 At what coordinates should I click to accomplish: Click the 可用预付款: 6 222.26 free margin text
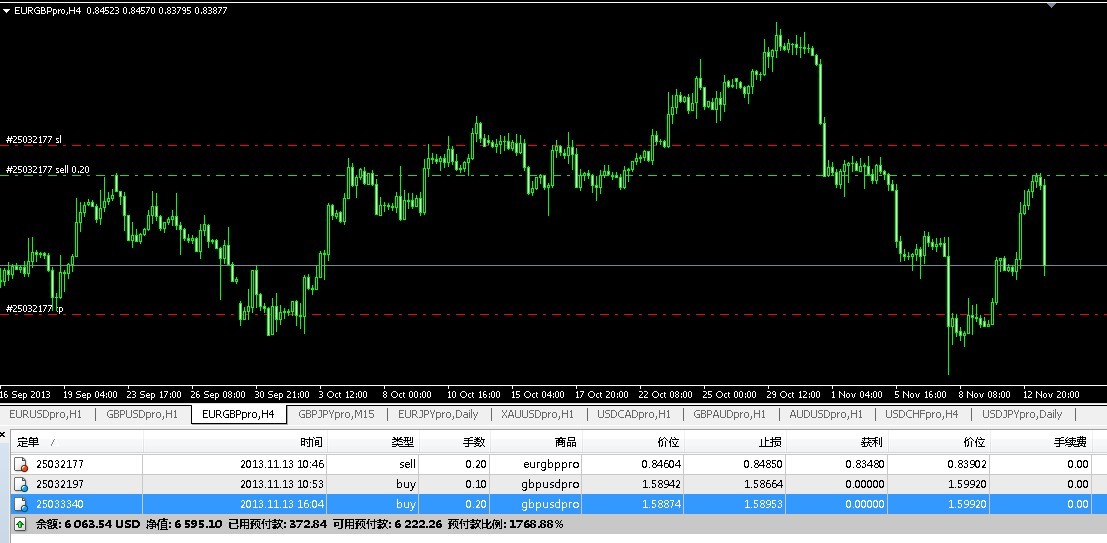[388, 524]
